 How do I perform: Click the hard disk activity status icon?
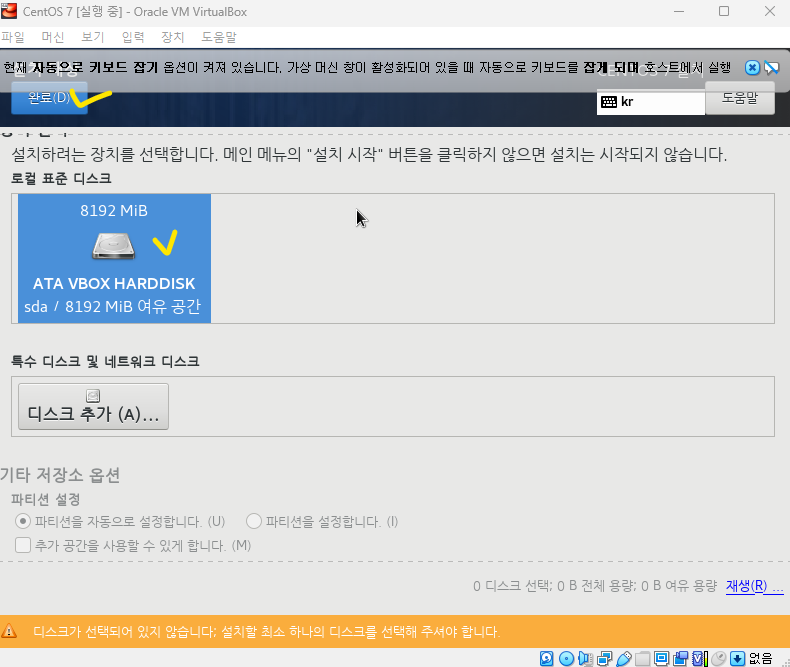click(x=547, y=658)
